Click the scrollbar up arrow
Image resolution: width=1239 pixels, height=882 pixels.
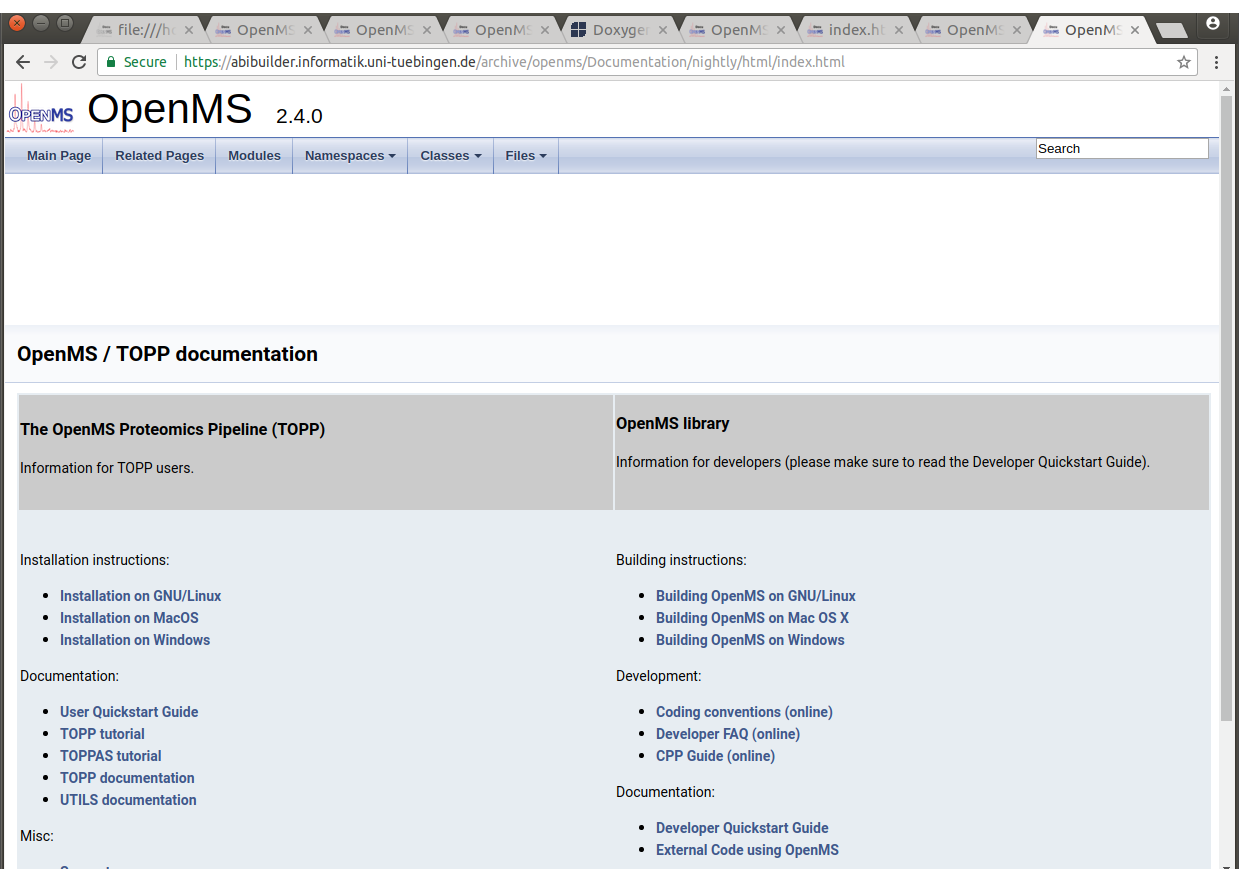1227,89
